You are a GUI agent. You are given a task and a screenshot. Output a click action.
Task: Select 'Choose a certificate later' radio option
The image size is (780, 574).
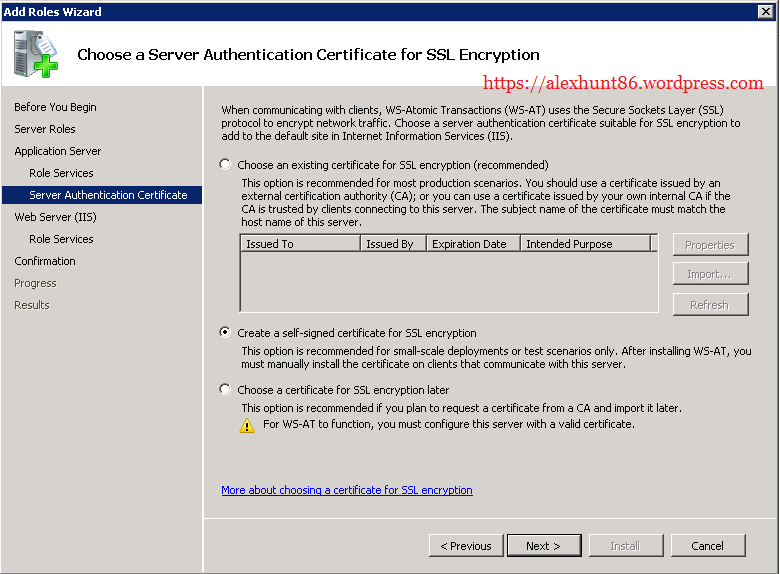(225, 390)
